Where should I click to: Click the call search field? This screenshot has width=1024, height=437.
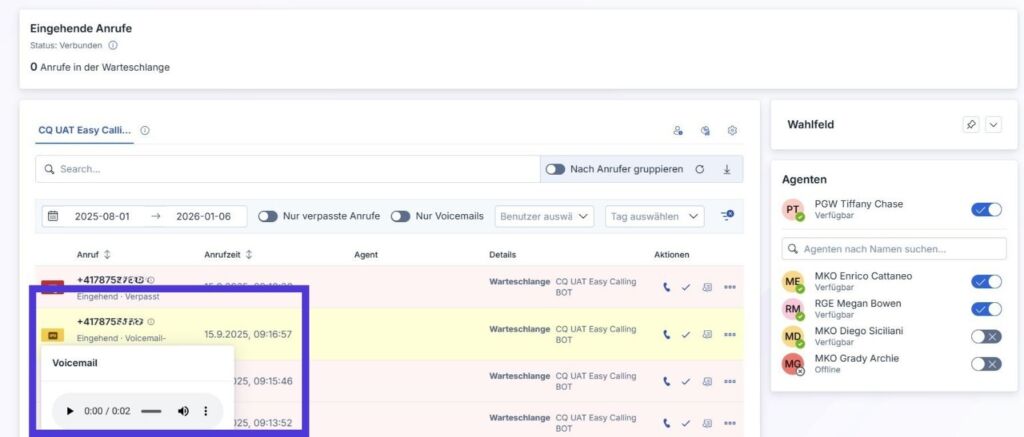[288, 169]
